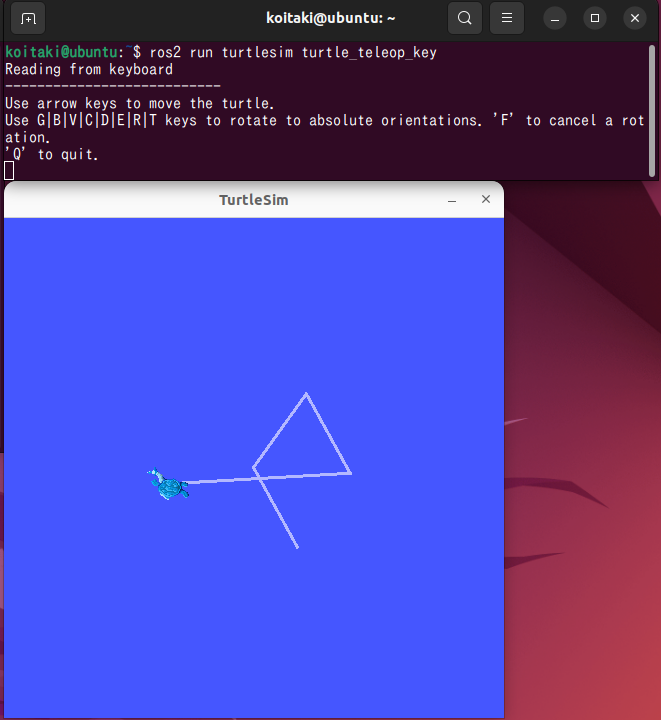Minimize the TurtleSim window

tap(452, 200)
